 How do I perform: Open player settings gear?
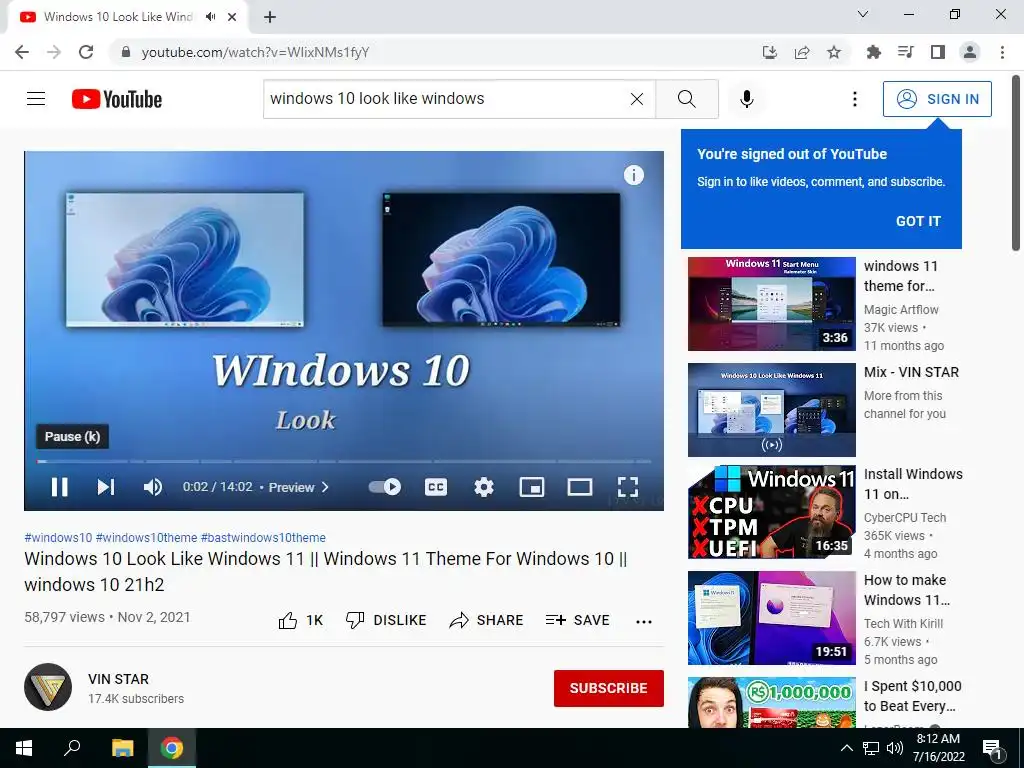click(x=484, y=487)
